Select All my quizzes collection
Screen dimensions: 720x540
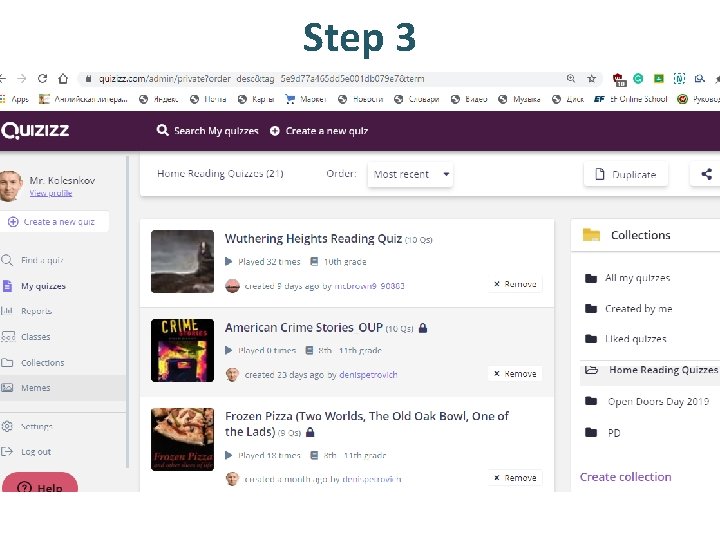point(628,278)
